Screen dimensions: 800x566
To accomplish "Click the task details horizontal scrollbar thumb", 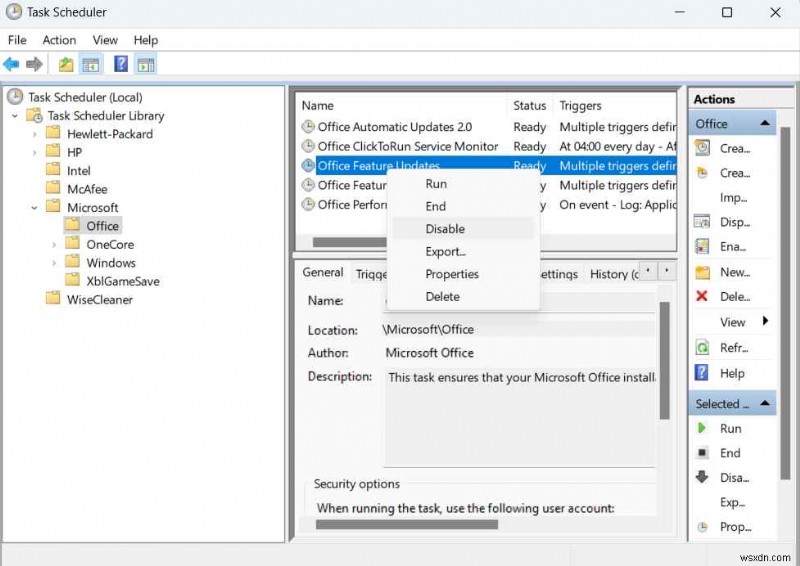I will [x=407, y=524].
